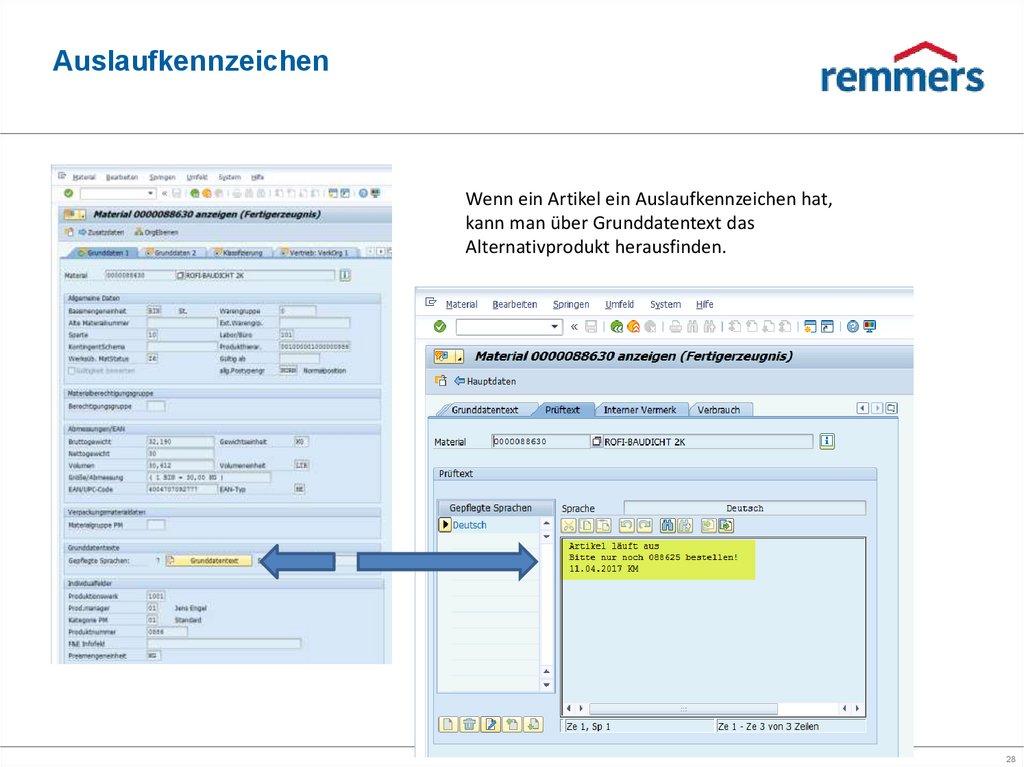Open System menu in Prüftext window

(x=665, y=304)
